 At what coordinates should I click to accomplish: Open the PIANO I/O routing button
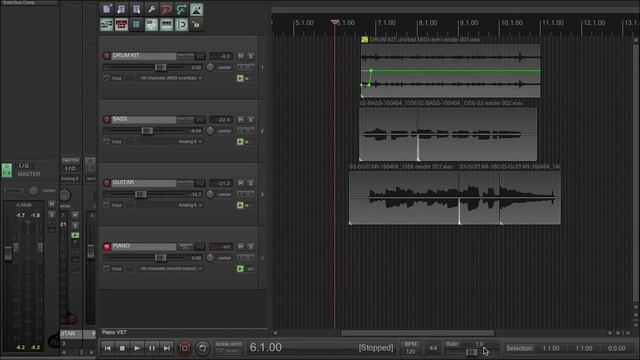pyautogui.click(x=200, y=247)
